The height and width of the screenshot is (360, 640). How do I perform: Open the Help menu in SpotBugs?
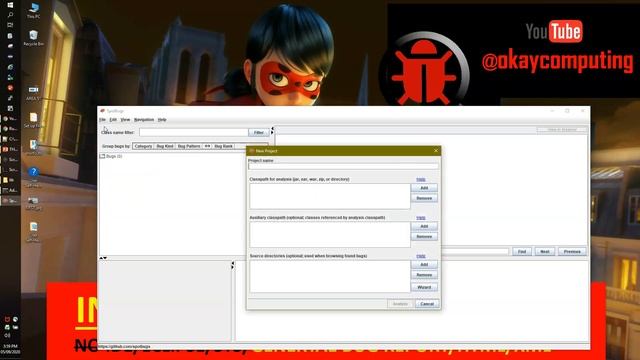(162, 120)
